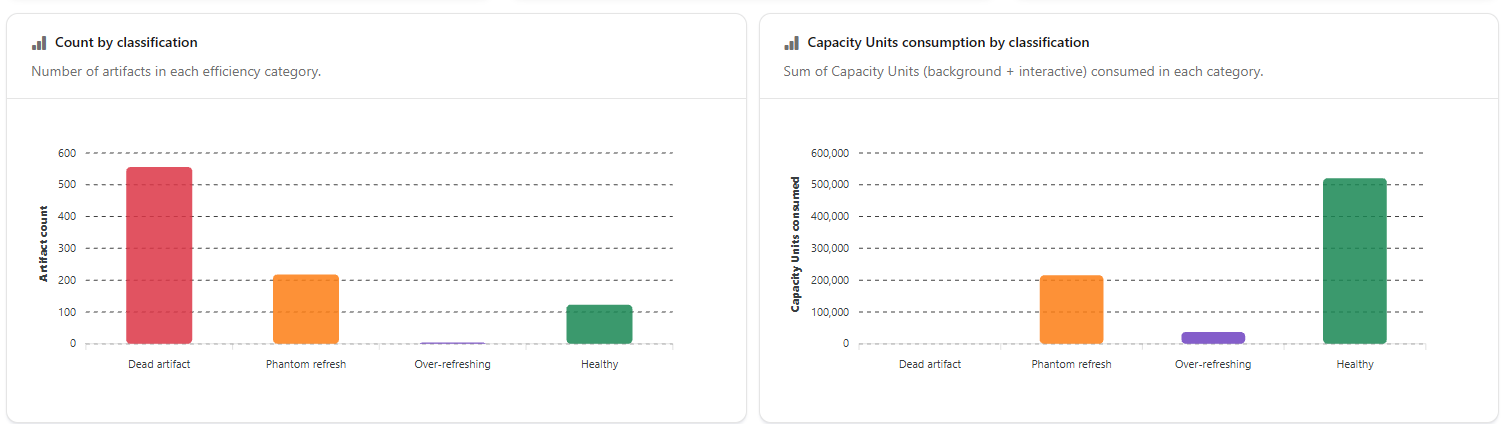Click the 300,000 tick on capacity axis
This screenshot has height=424, width=1505.
[829, 248]
